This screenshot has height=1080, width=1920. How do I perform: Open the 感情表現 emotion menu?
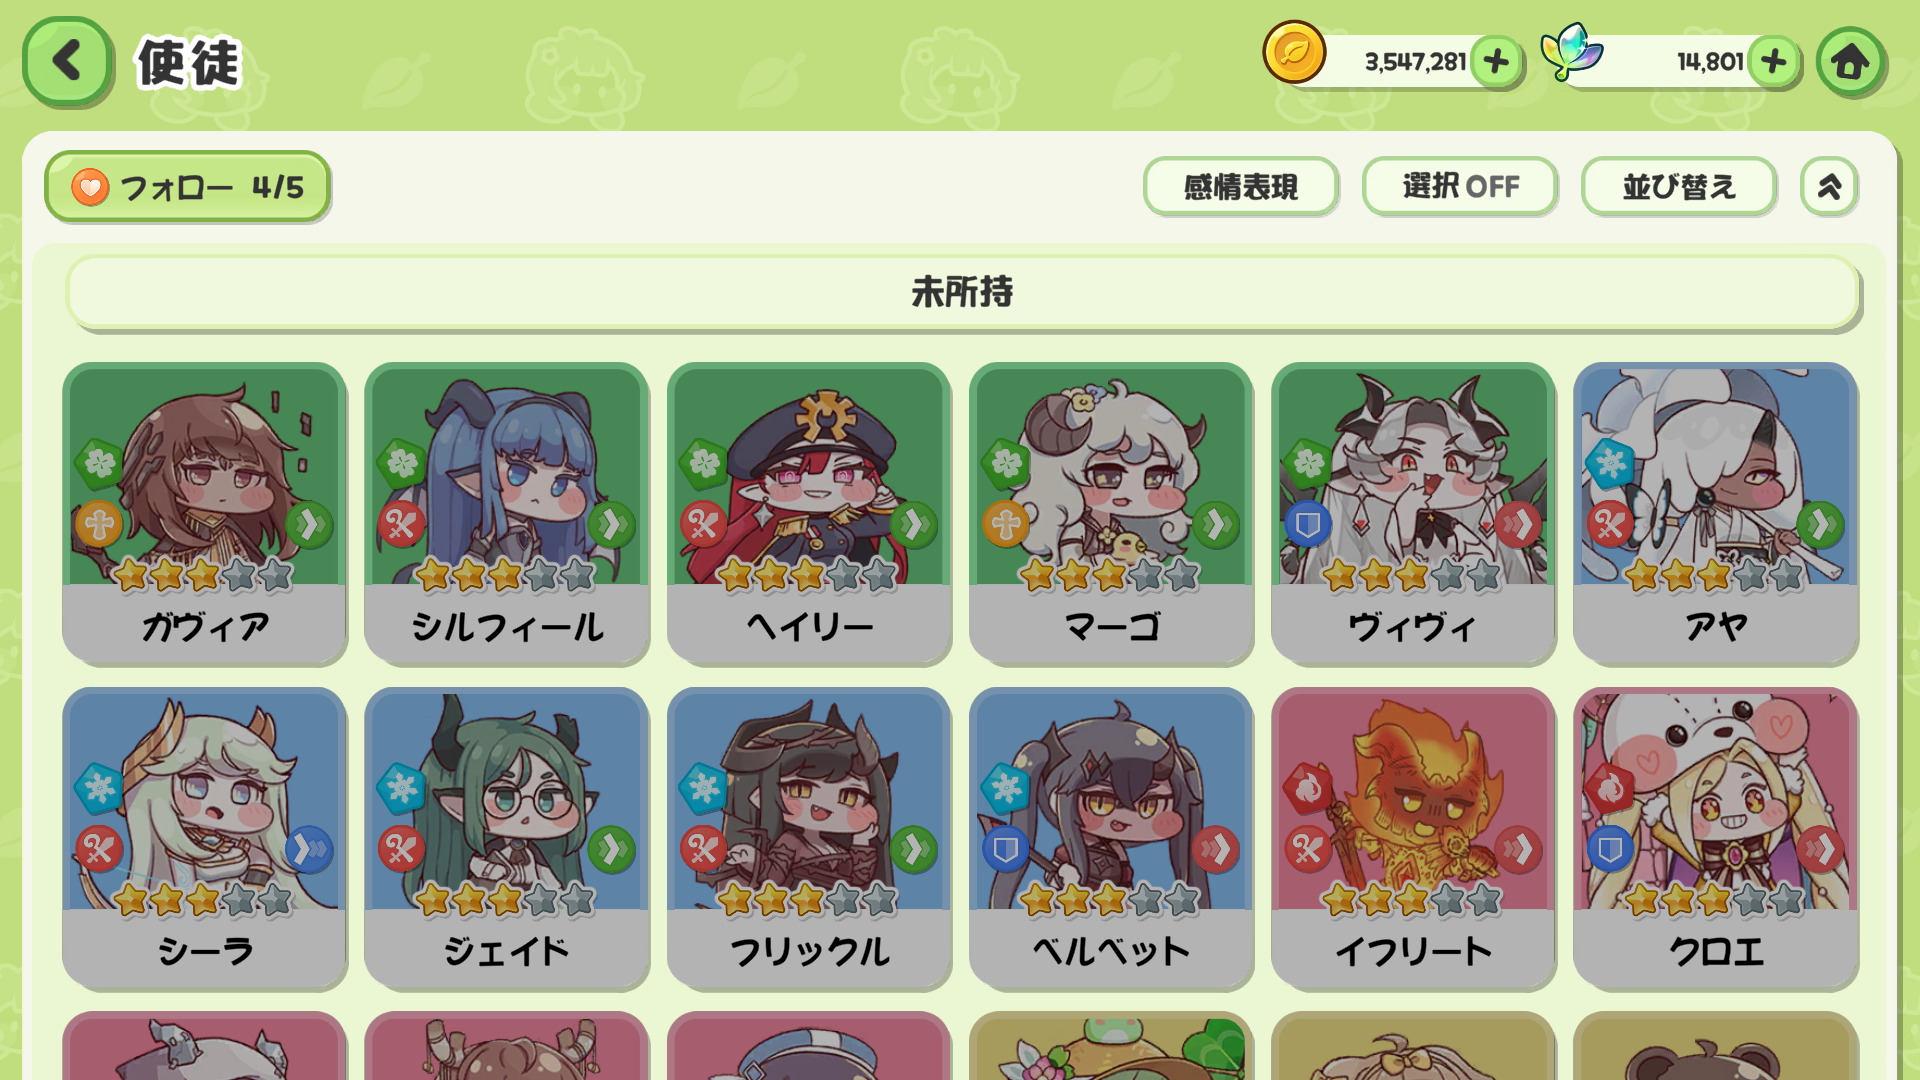point(1241,187)
